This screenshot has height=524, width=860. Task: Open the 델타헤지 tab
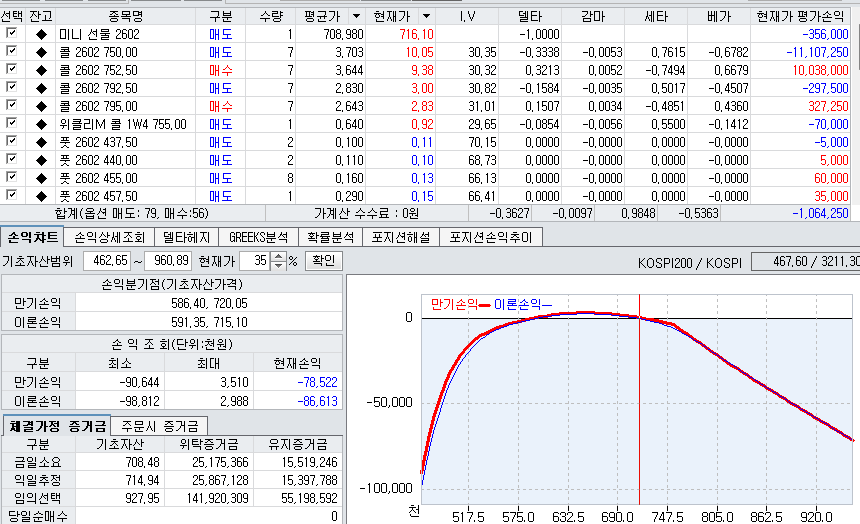tap(186, 237)
